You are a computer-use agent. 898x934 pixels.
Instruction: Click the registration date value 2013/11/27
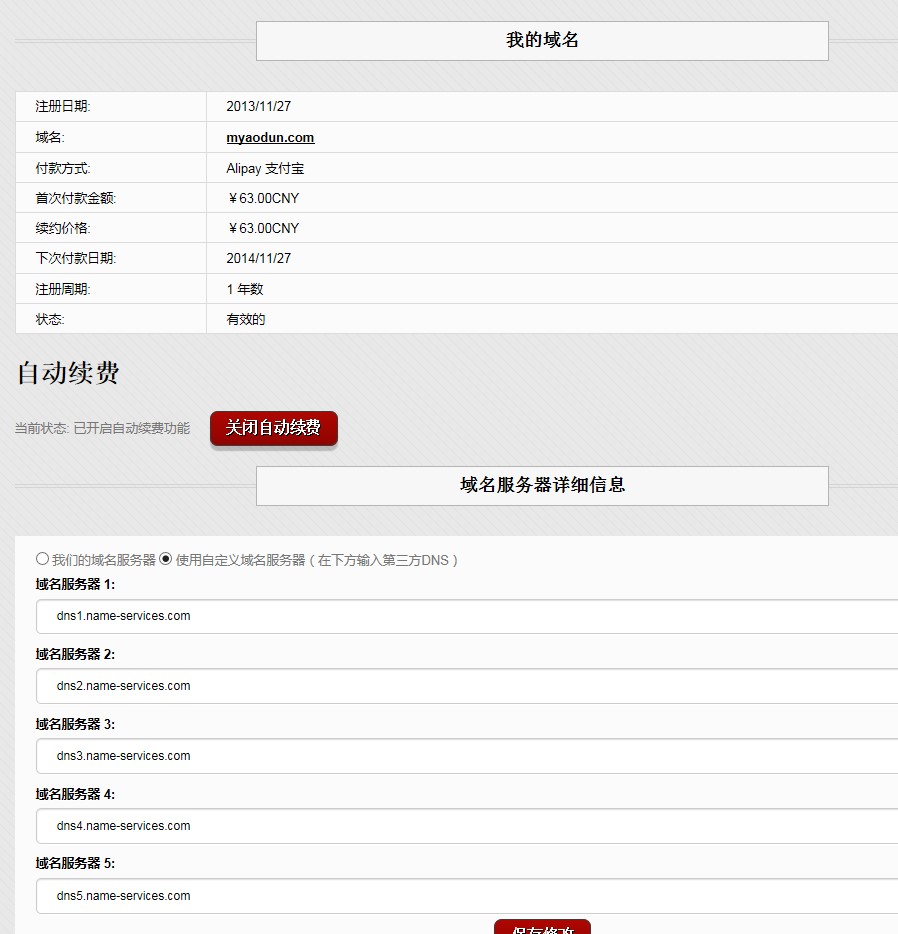coord(258,107)
